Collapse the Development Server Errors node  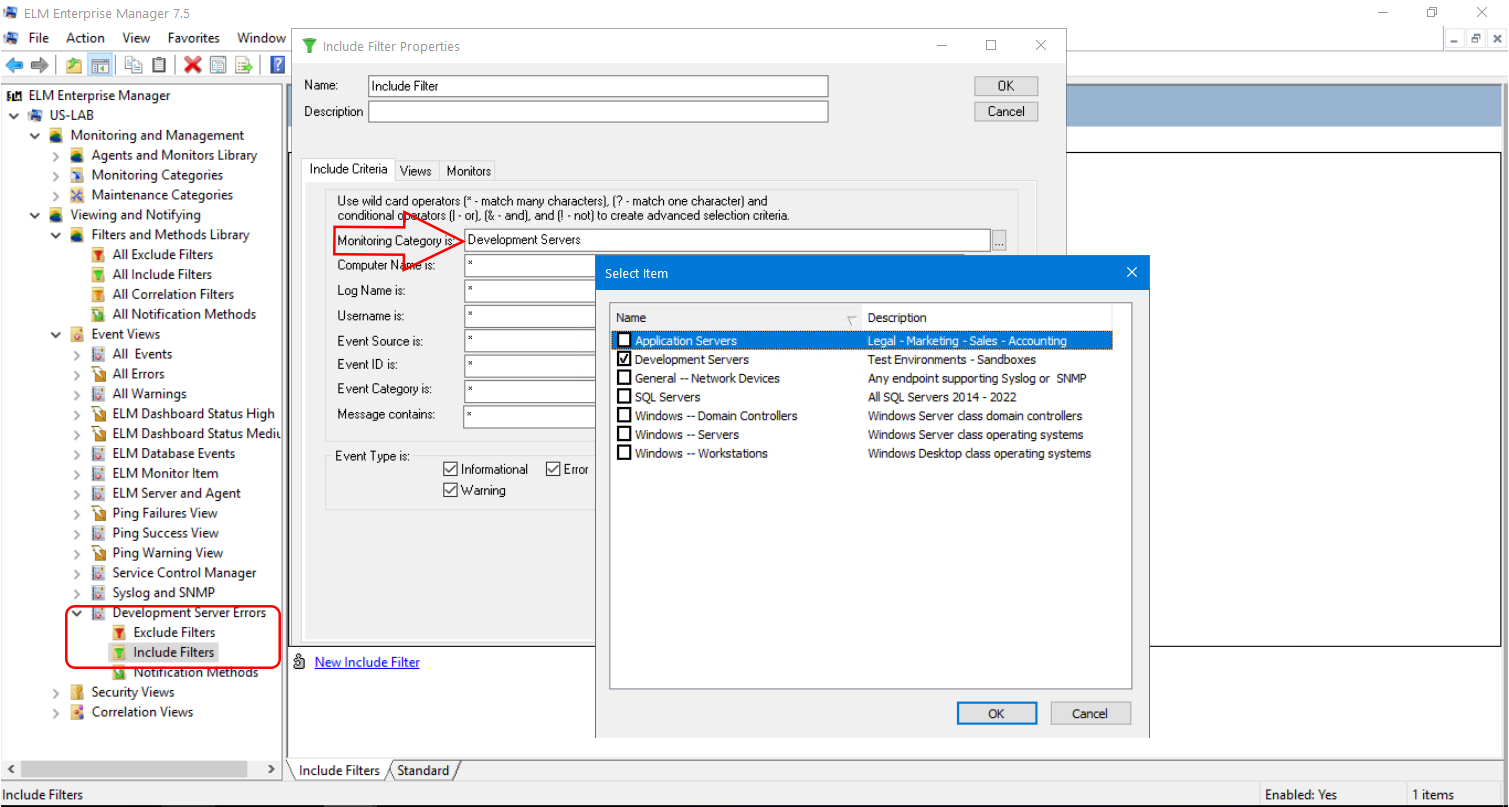[x=77, y=613]
